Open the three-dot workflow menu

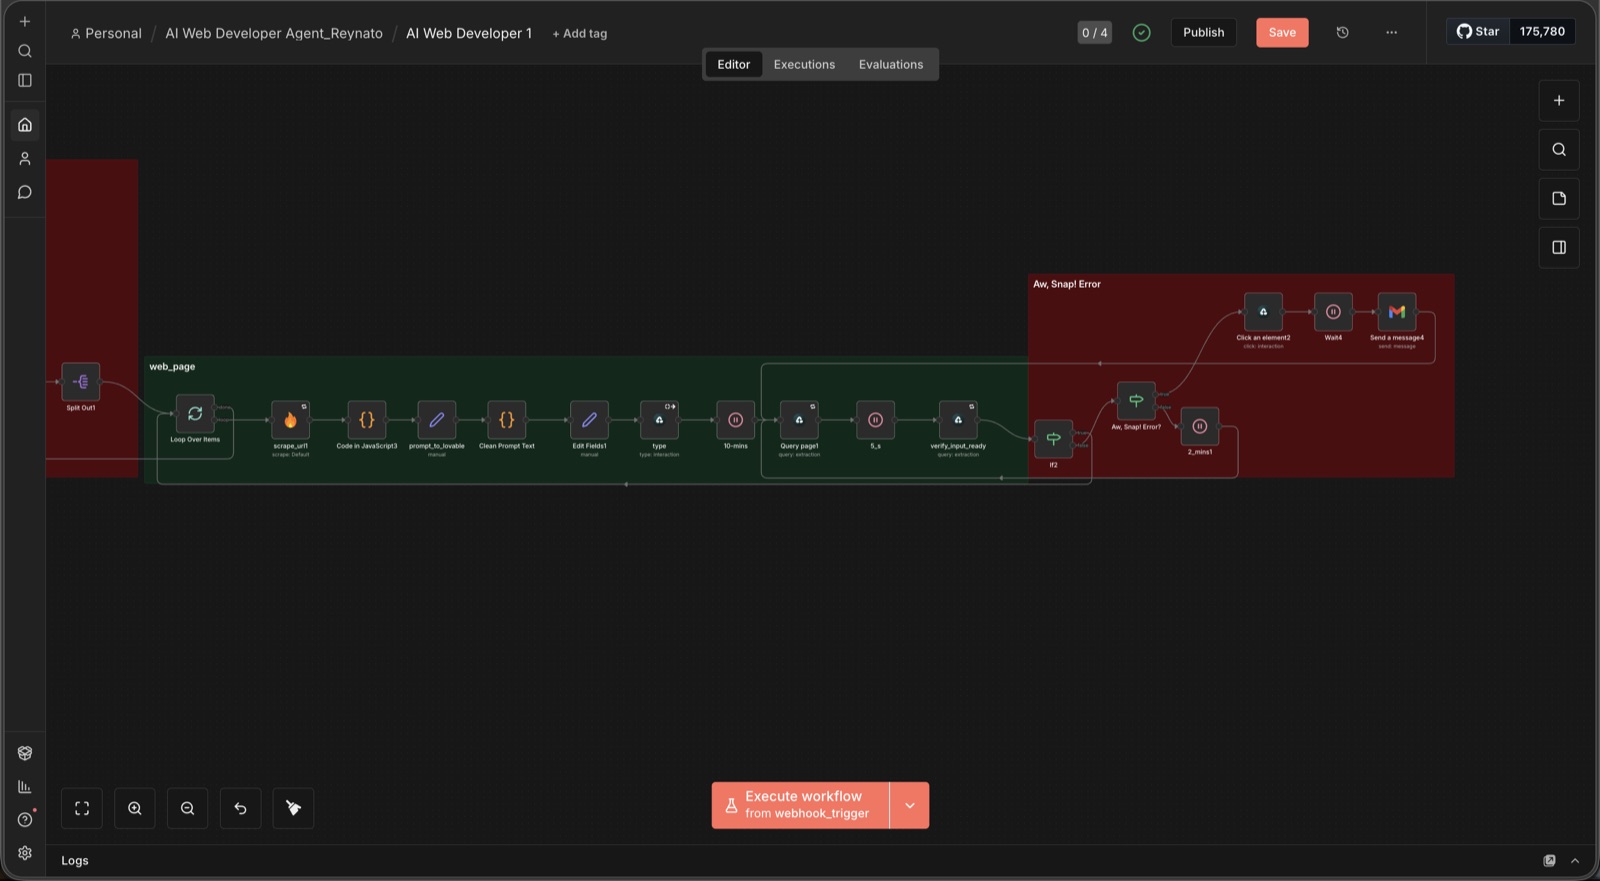1391,32
